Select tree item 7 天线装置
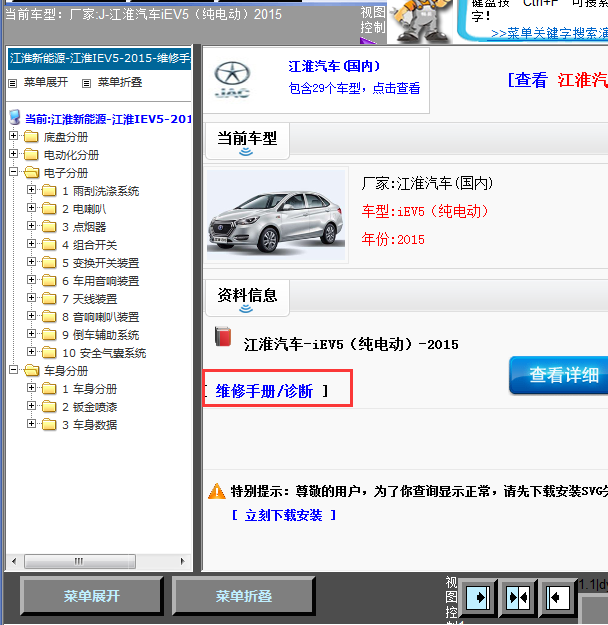 pos(90,299)
